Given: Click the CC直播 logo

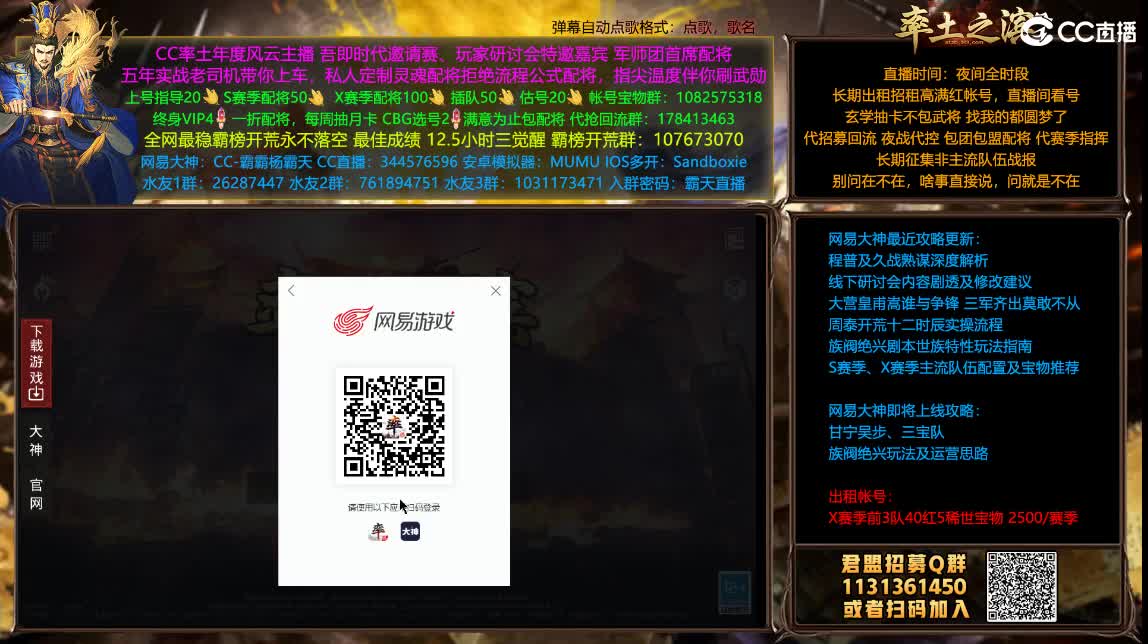Looking at the screenshot, I should pyautogui.click(x=1078, y=31).
